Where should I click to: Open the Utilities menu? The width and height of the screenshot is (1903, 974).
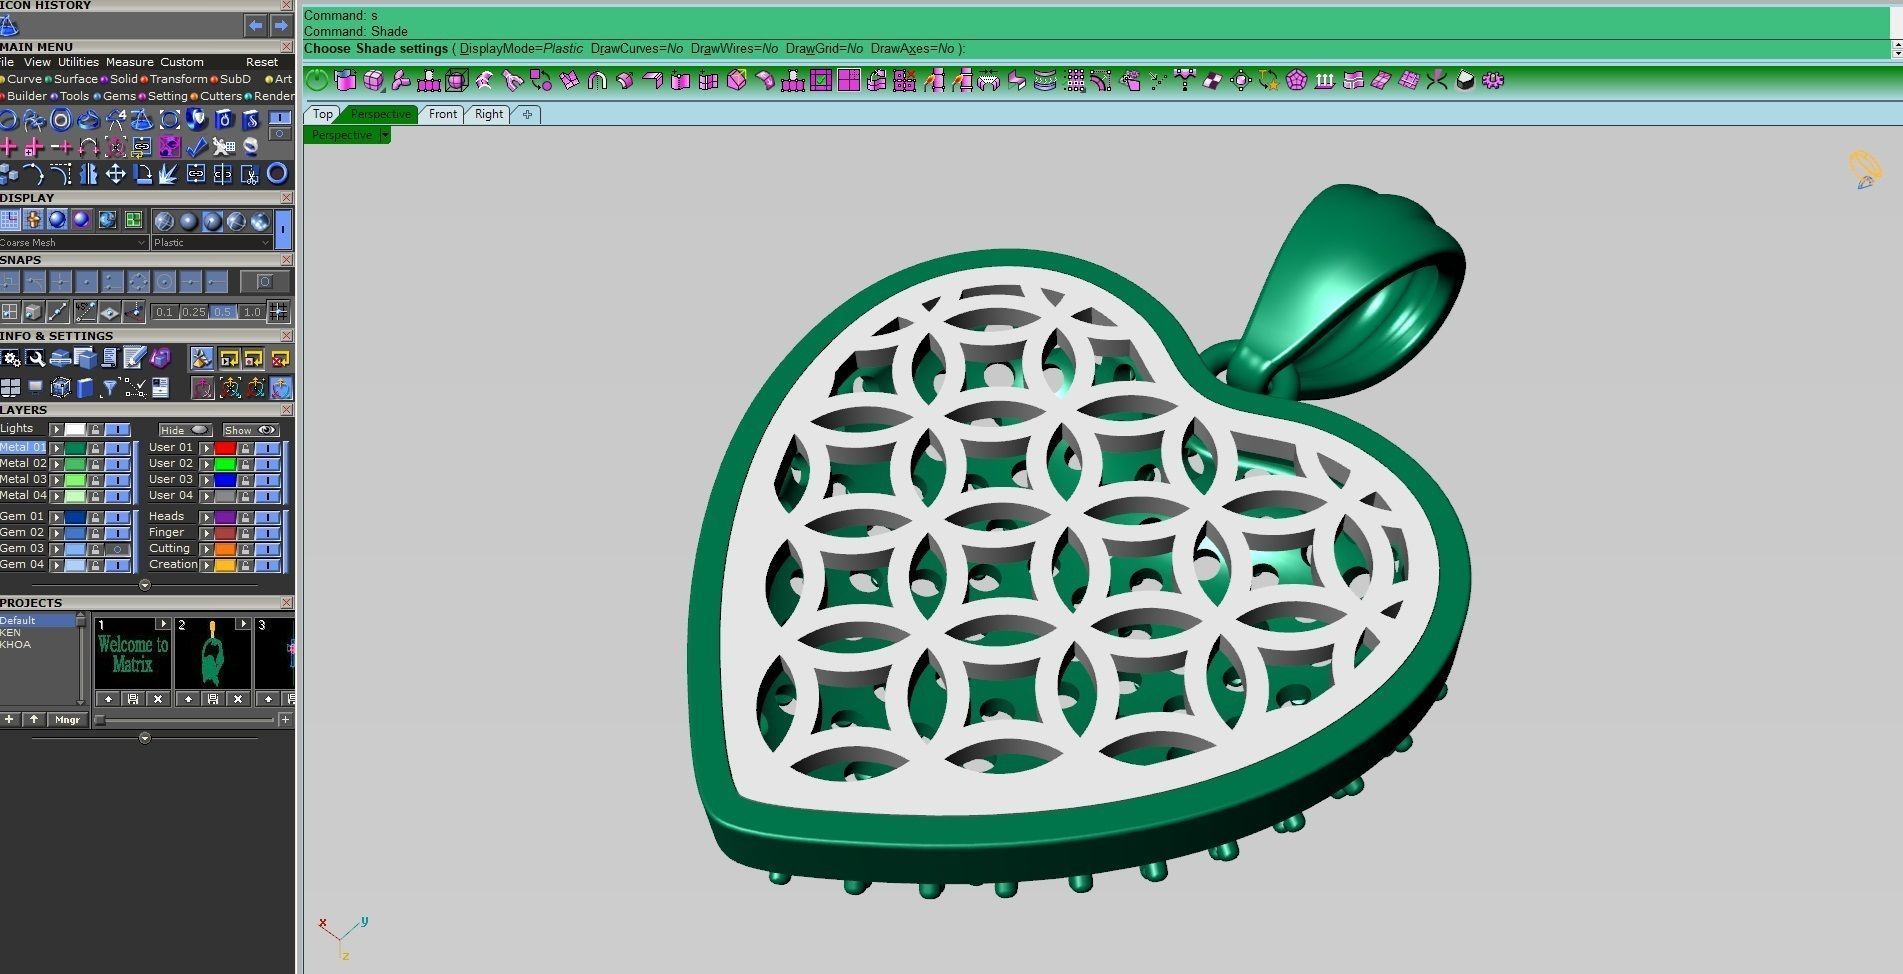click(x=78, y=62)
